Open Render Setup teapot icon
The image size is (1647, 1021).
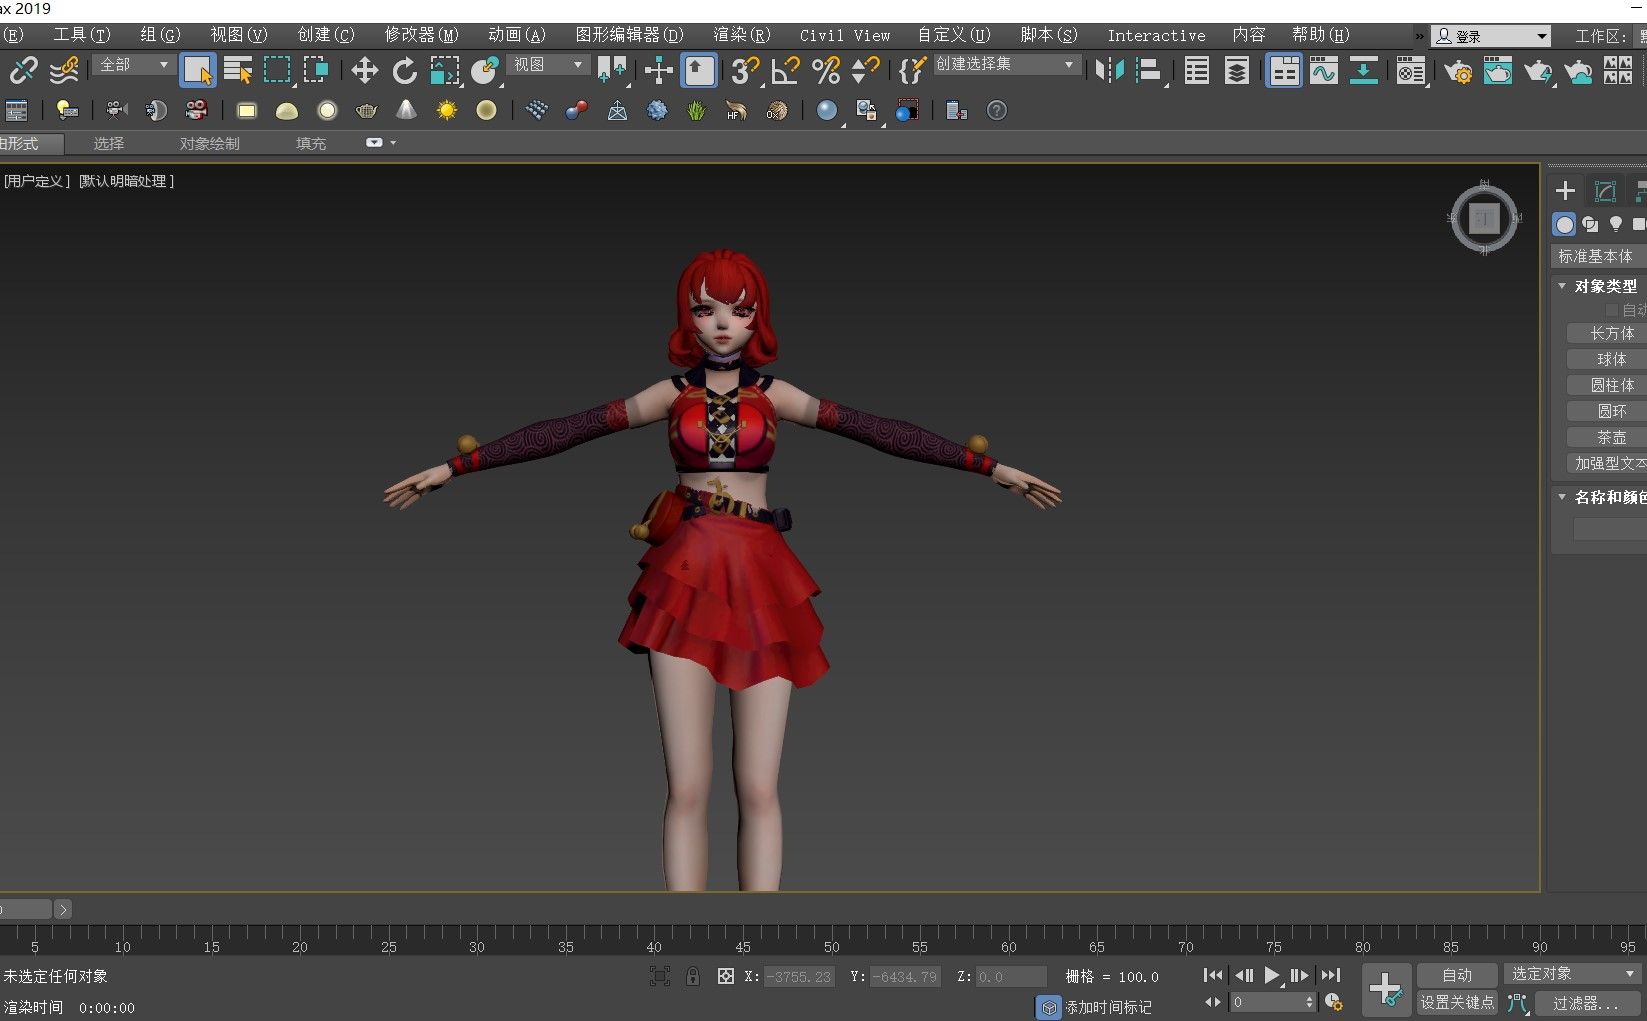(x=1457, y=71)
